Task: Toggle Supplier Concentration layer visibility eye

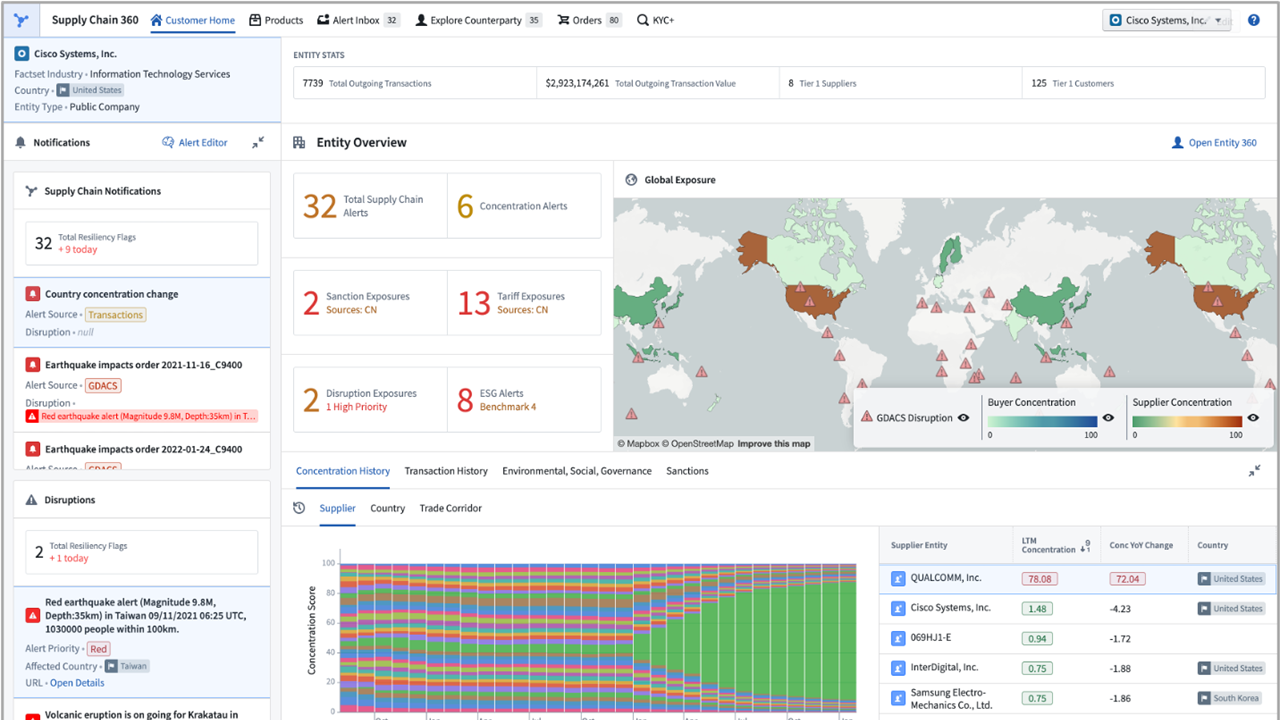Action: (x=1253, y=418)
